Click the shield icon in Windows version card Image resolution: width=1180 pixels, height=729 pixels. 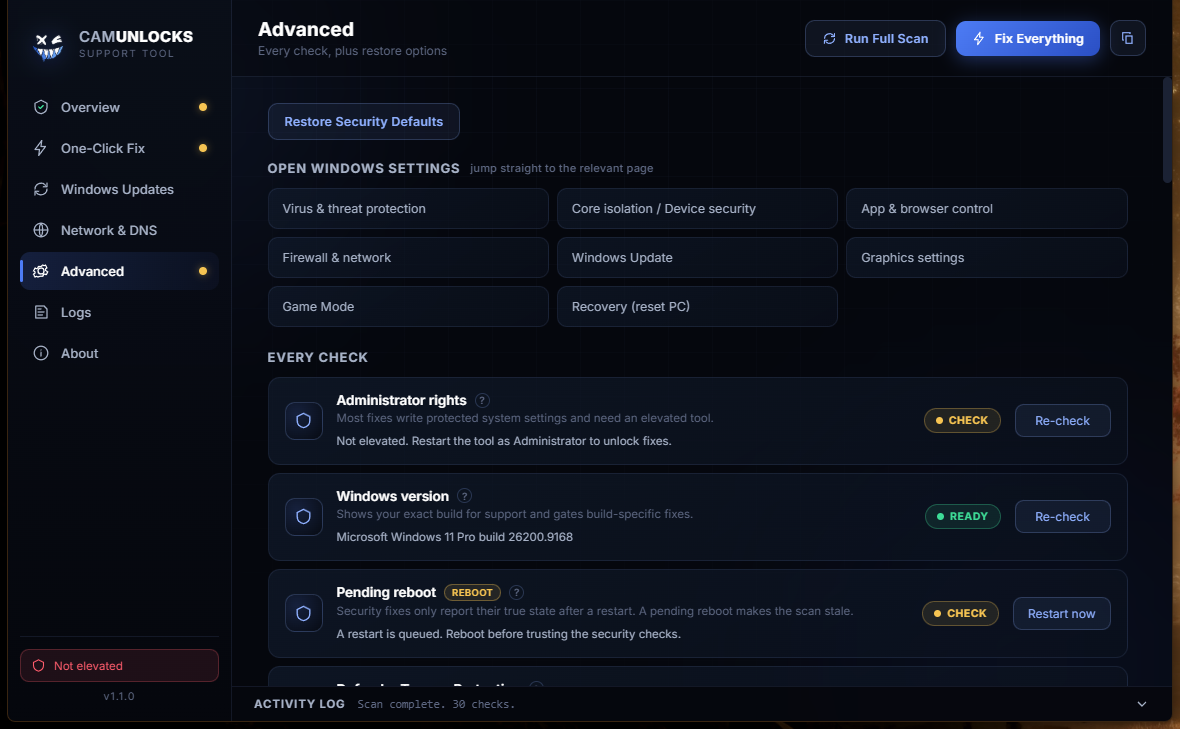tap(303, 516)
